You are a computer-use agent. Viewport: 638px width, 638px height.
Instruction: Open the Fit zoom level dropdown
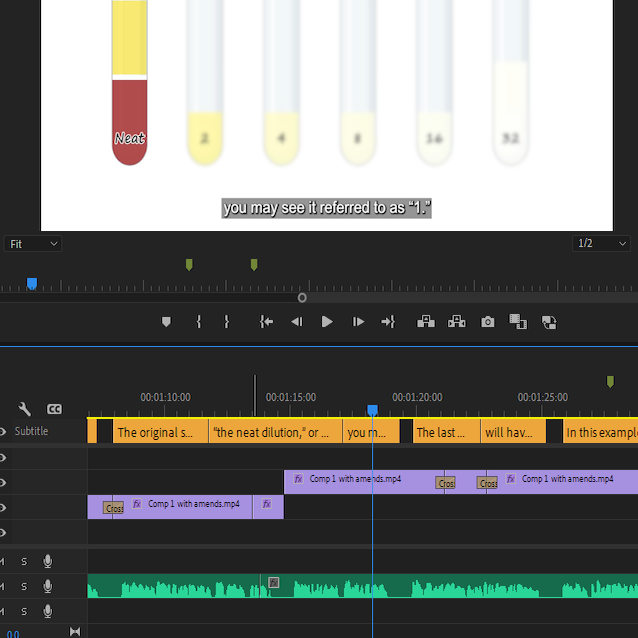pos(33,244)
